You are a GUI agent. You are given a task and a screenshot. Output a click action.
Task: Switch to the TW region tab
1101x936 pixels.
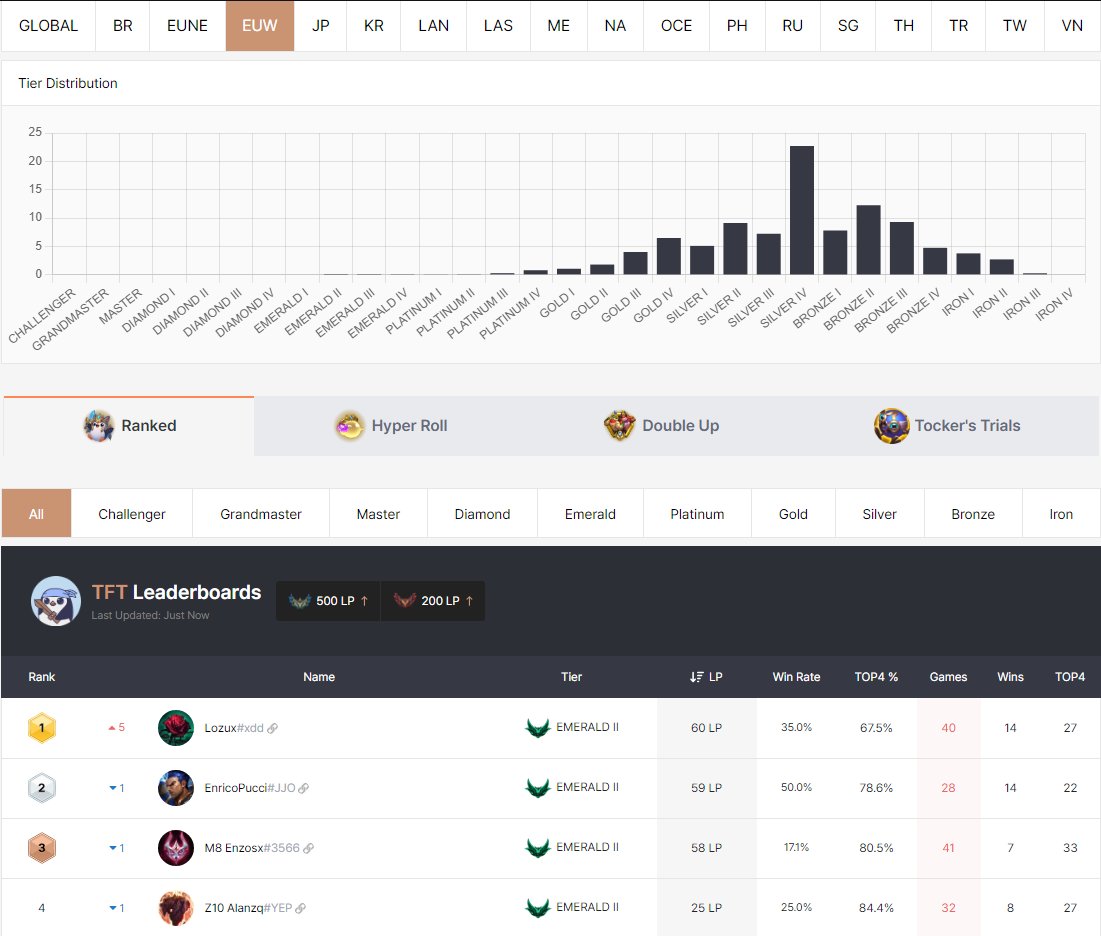[1015, 26]
